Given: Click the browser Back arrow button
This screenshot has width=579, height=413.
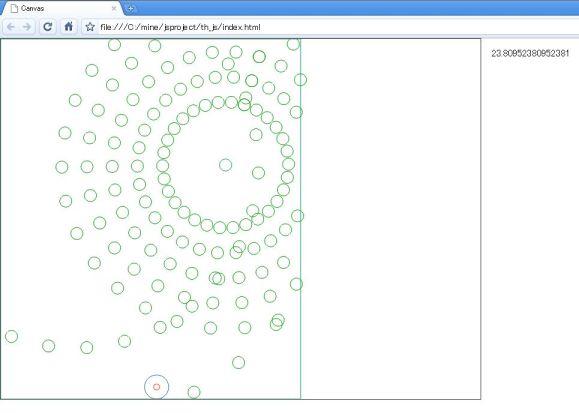Looking at the screenshot, I should pos(11,27).
